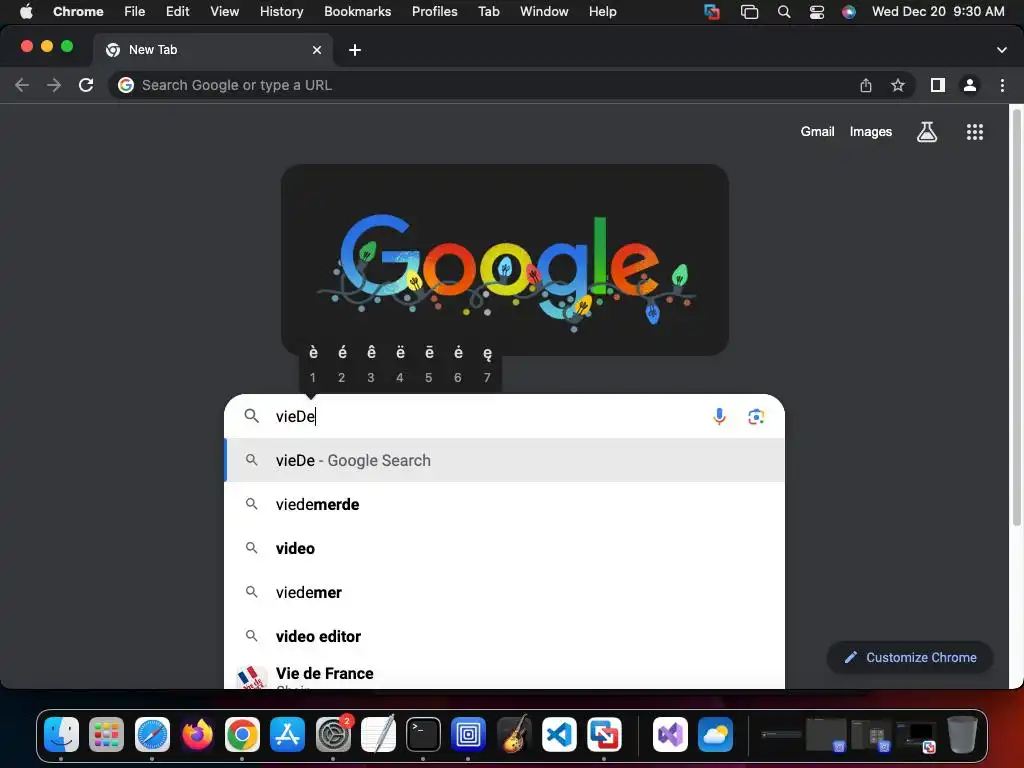Open a new tab with plus button
1024x768 pixels.
[x=355, y=50]
